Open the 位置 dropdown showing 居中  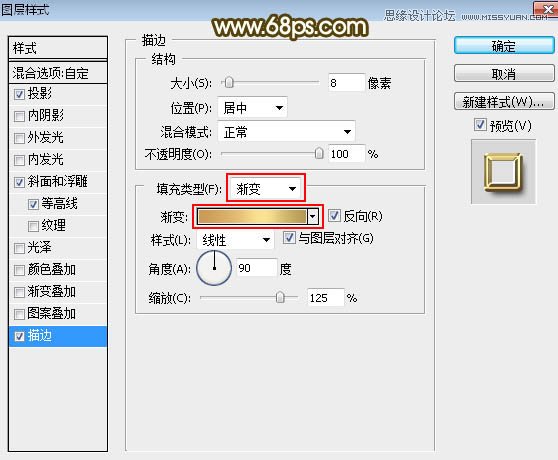coord(252,107)
